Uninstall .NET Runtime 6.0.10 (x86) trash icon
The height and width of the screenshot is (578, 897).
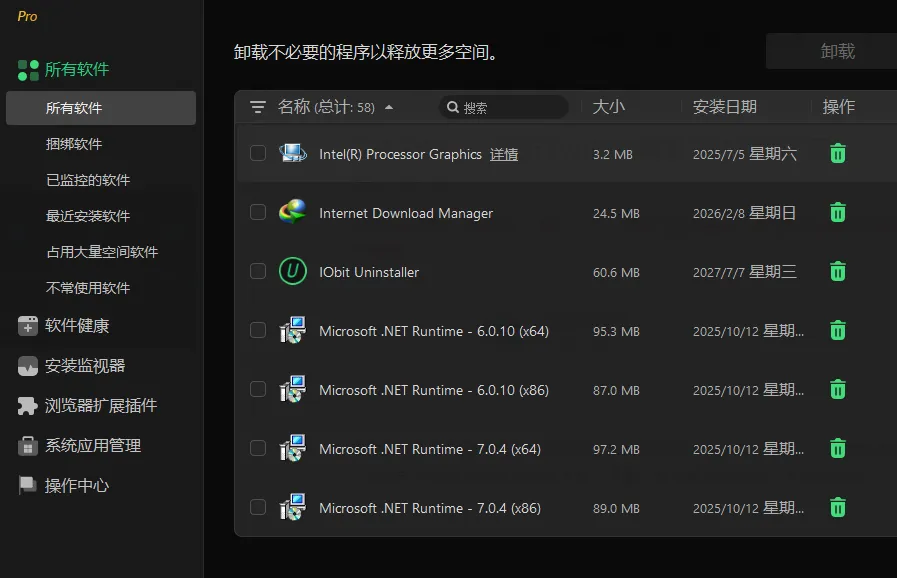(x=838, y=389)
